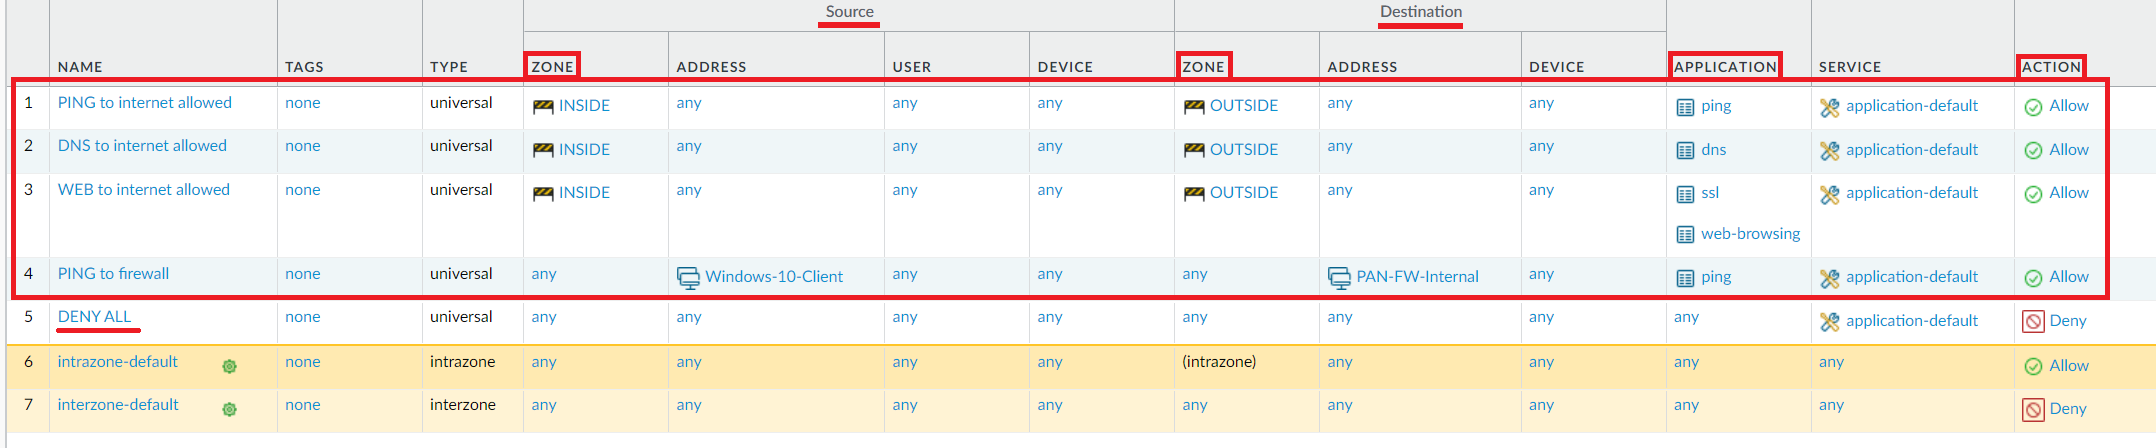Screen dimensions: 2156x448
Task: Sort by the NAME column header
Action: coord(80,67)
